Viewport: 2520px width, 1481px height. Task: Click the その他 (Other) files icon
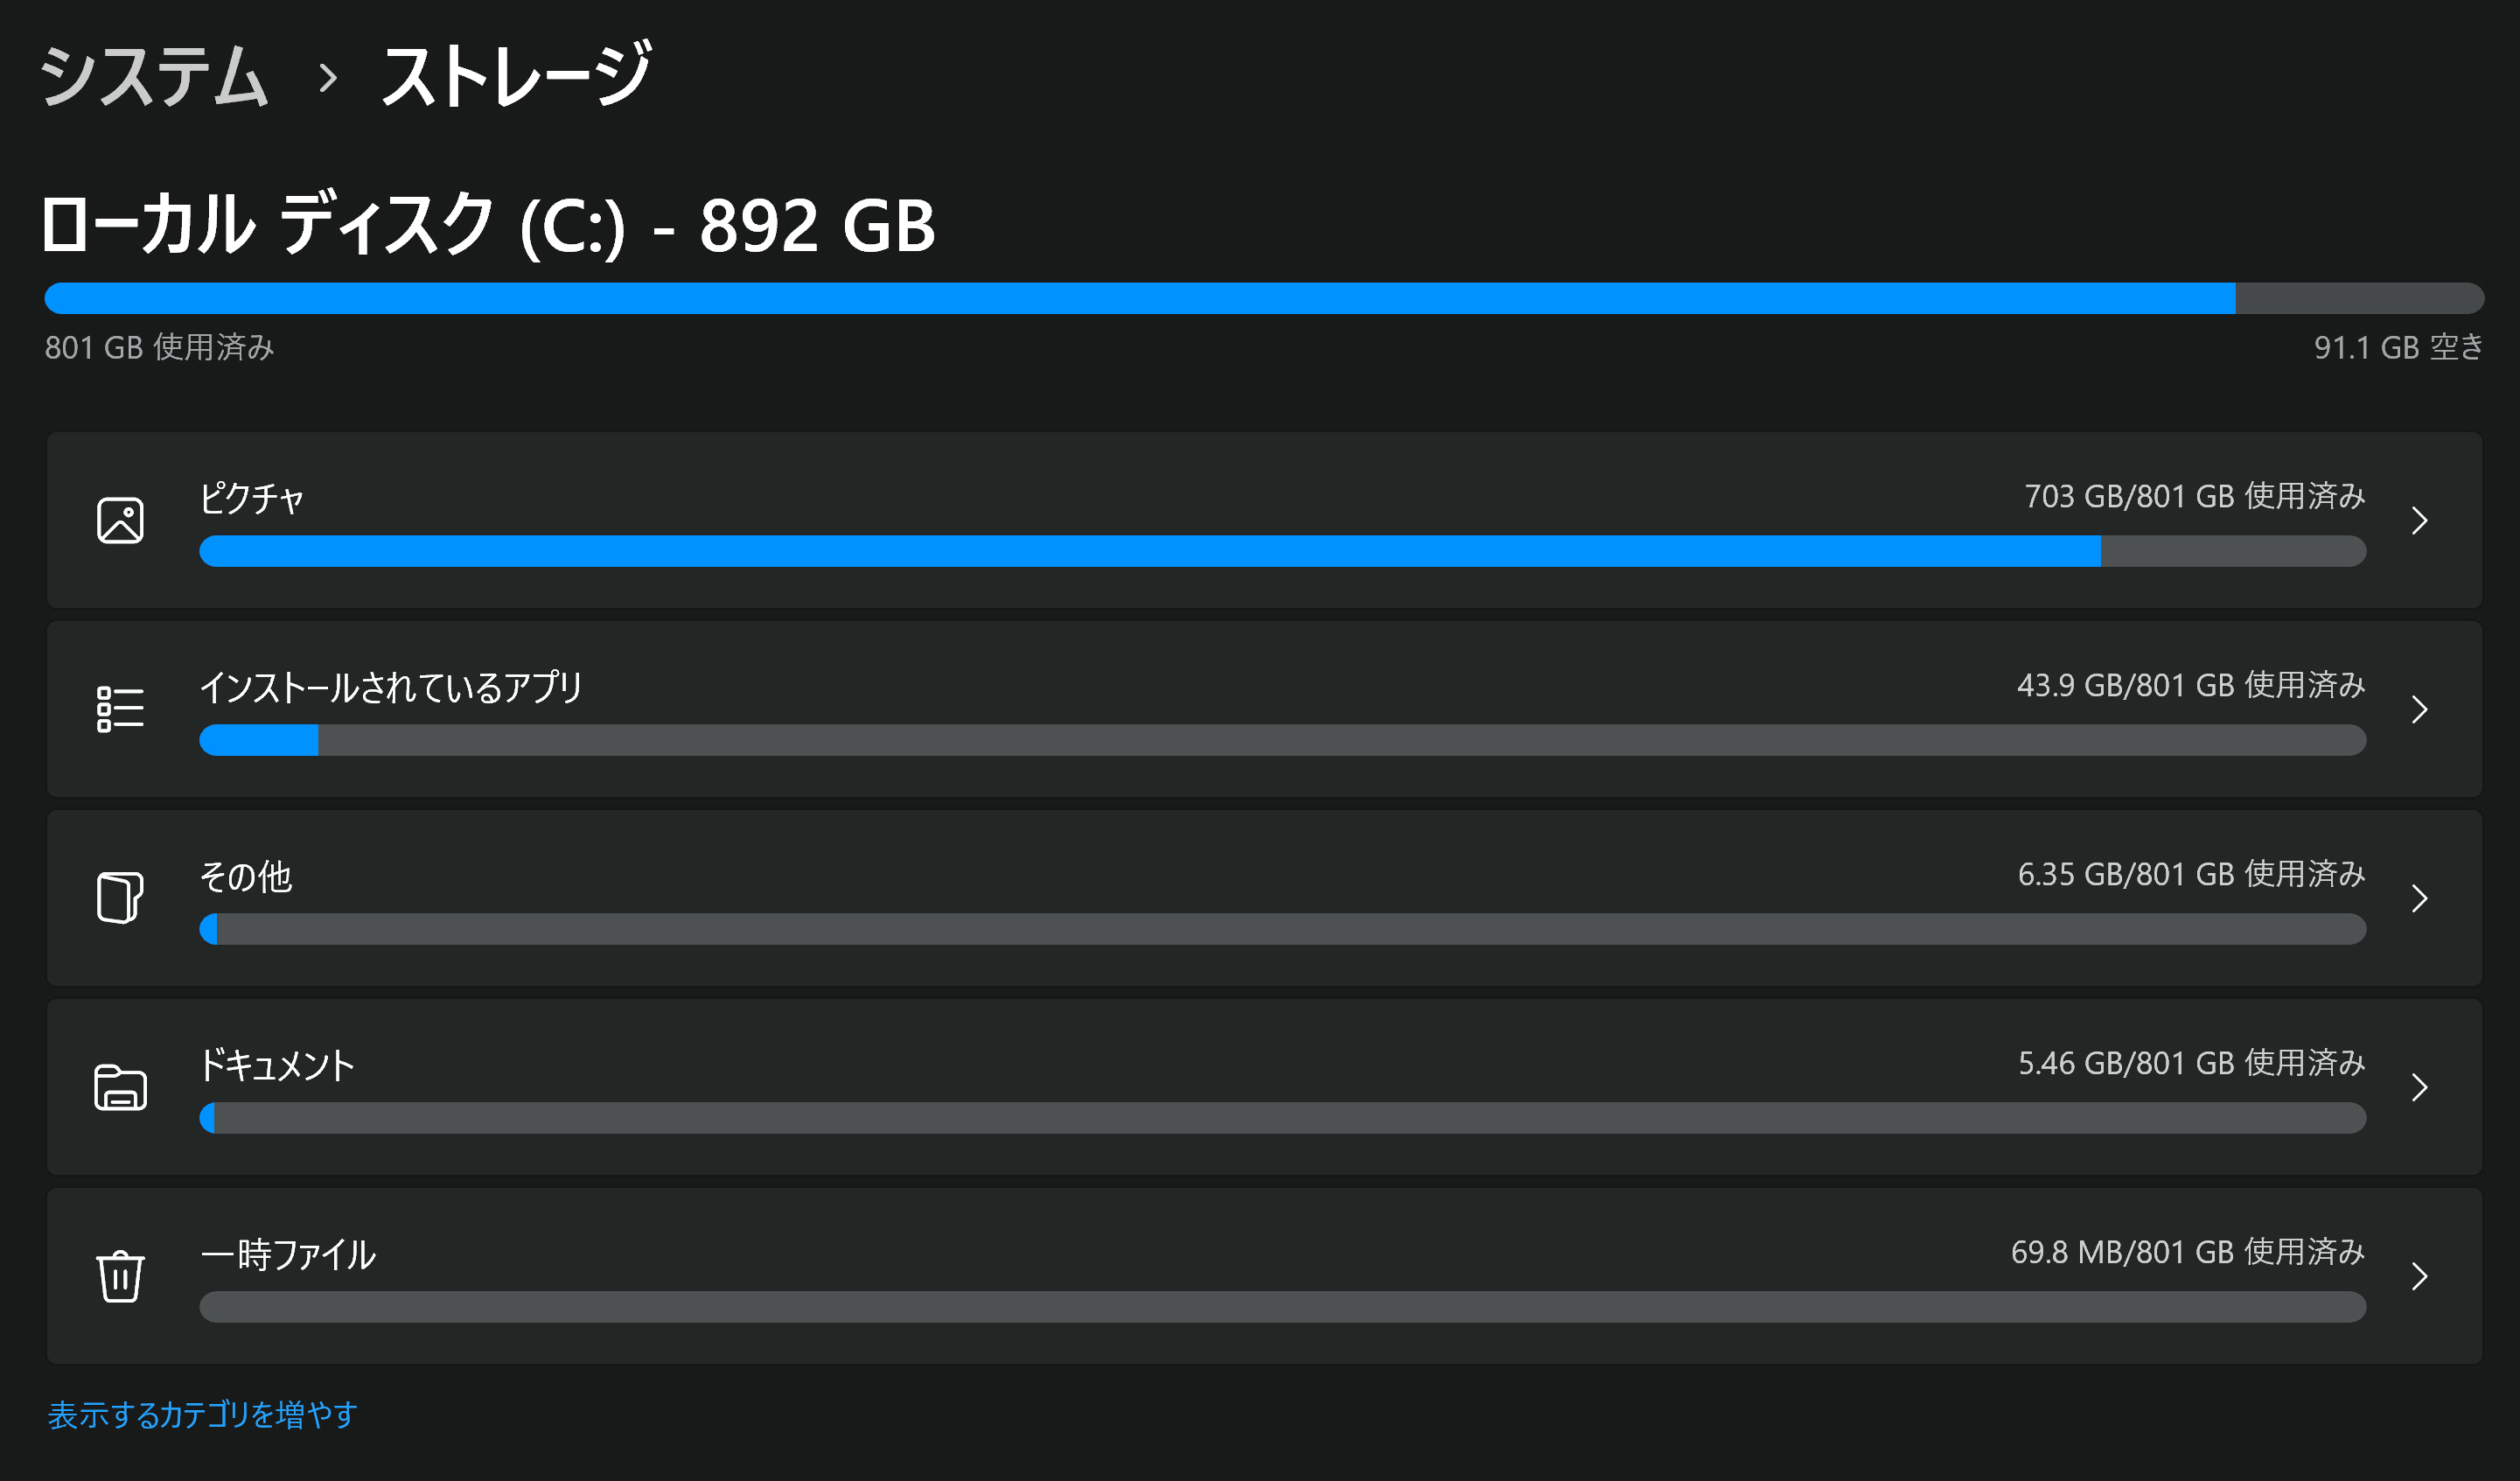[x=120, y=897]
